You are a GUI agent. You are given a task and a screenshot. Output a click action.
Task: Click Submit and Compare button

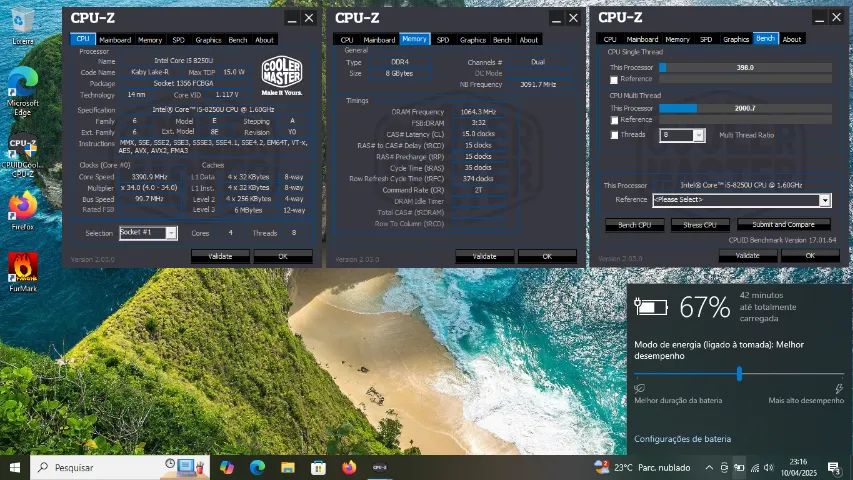click(x=783, y=224)
